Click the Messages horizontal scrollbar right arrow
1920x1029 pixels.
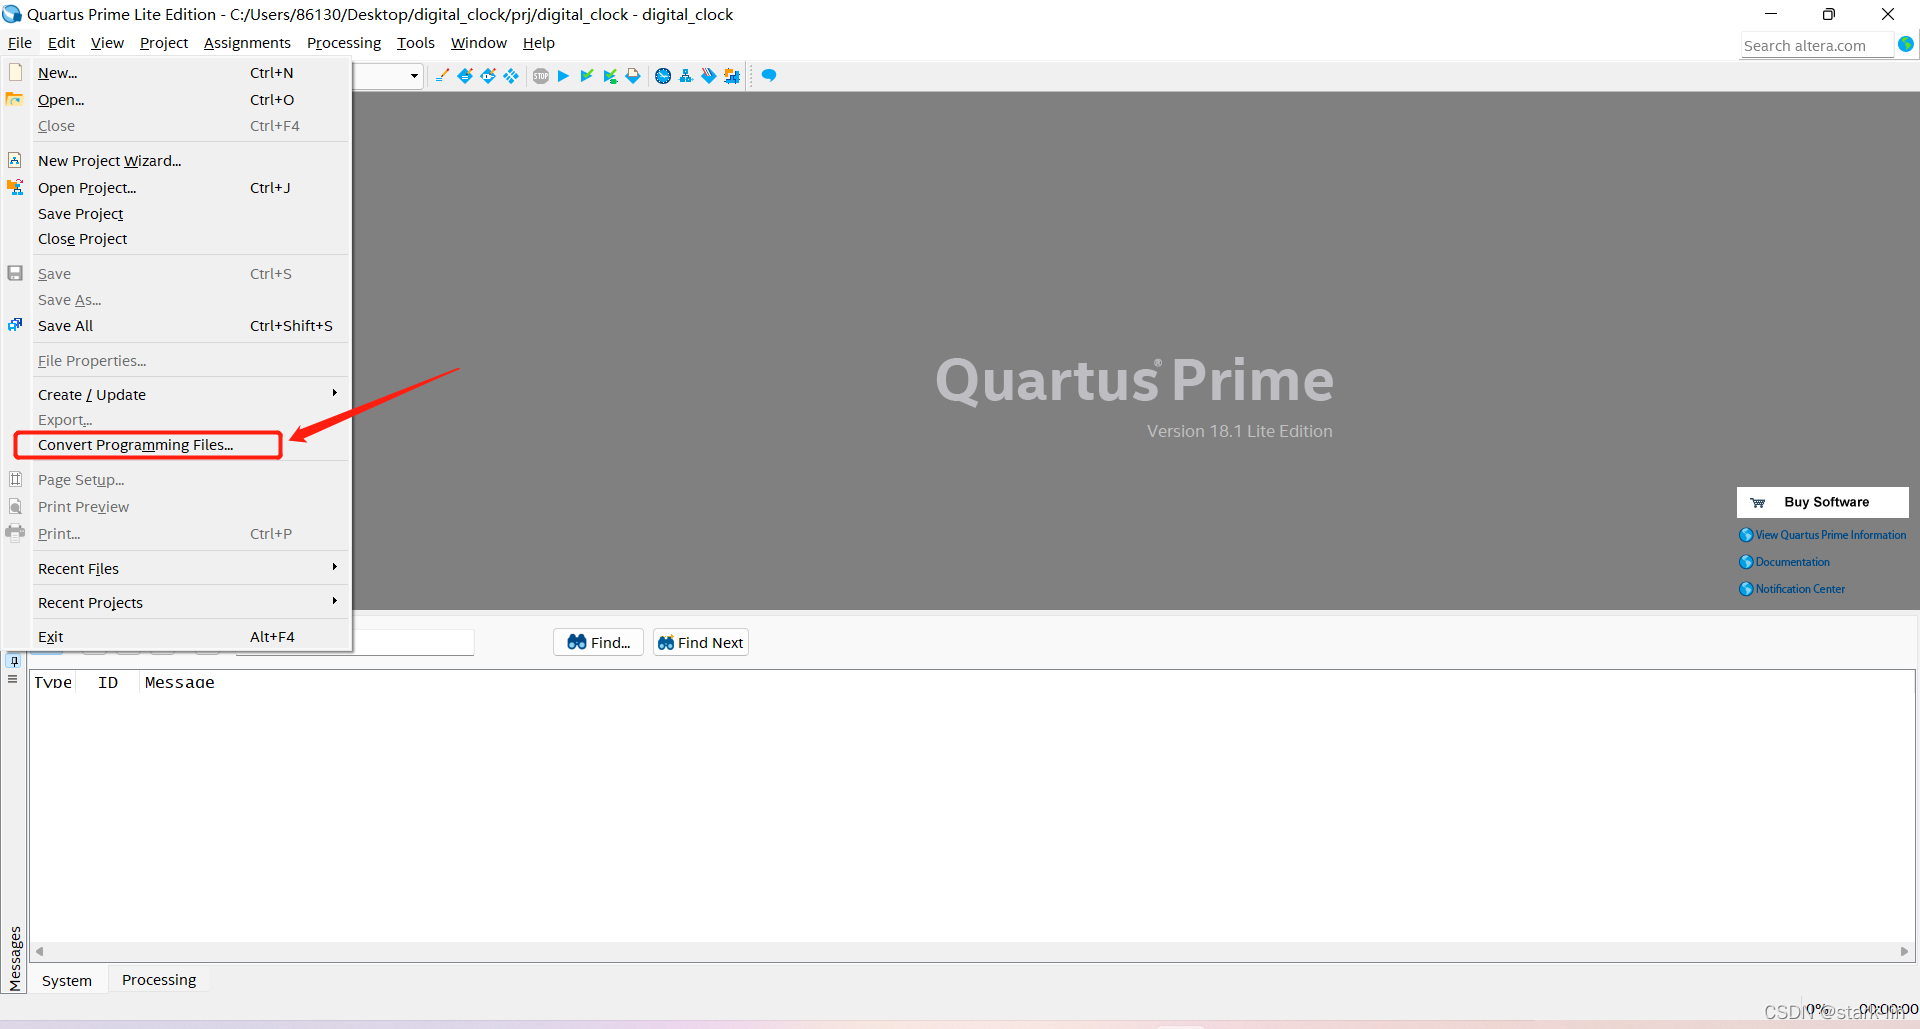coord(1904,951)
